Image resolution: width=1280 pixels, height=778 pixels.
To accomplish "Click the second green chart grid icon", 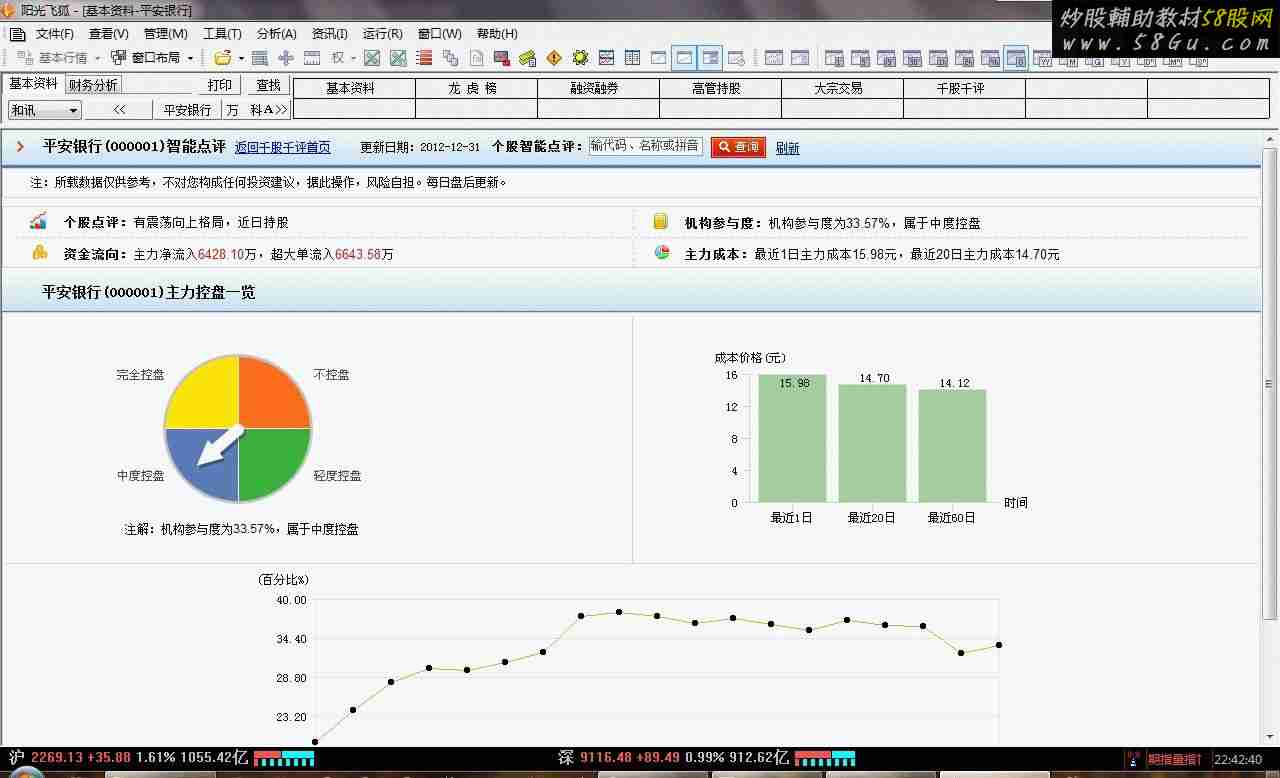I will point(398,58).
